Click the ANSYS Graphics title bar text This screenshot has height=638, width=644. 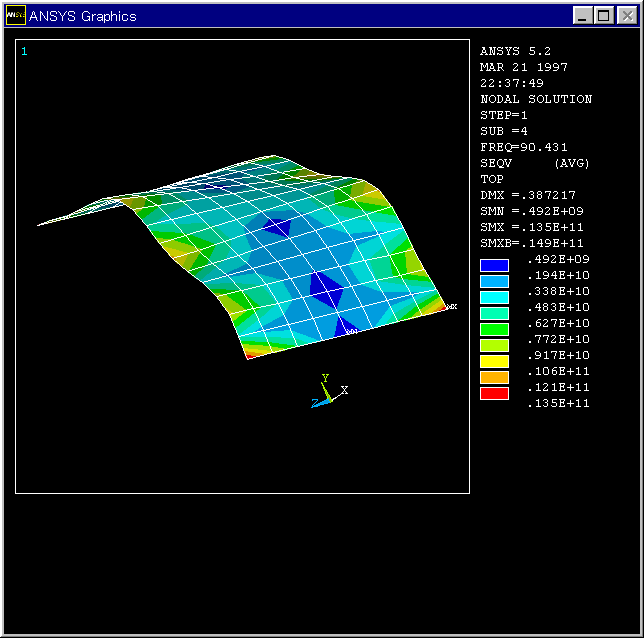[x=83, y=16]
